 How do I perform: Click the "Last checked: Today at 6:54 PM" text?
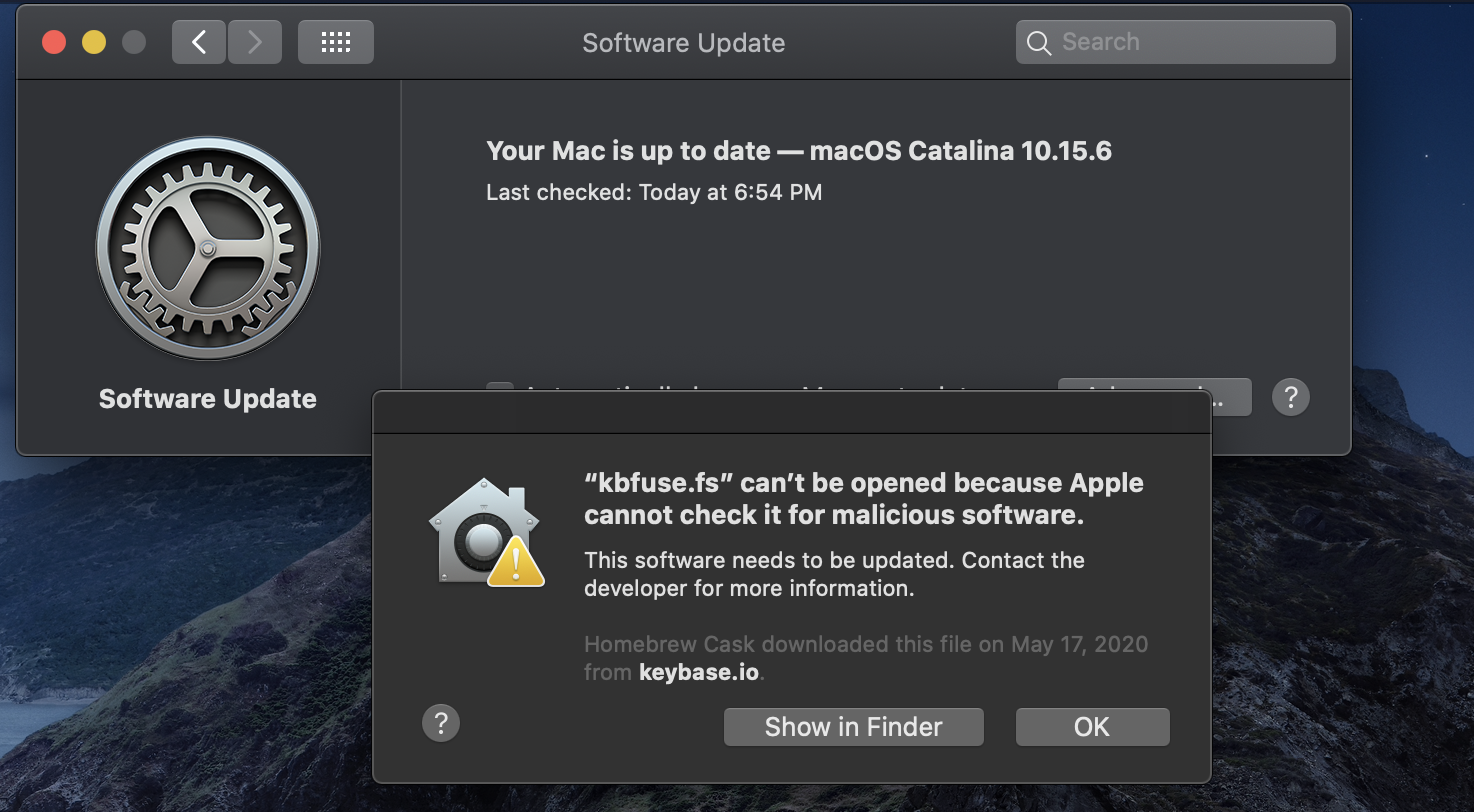pos(654,192)
